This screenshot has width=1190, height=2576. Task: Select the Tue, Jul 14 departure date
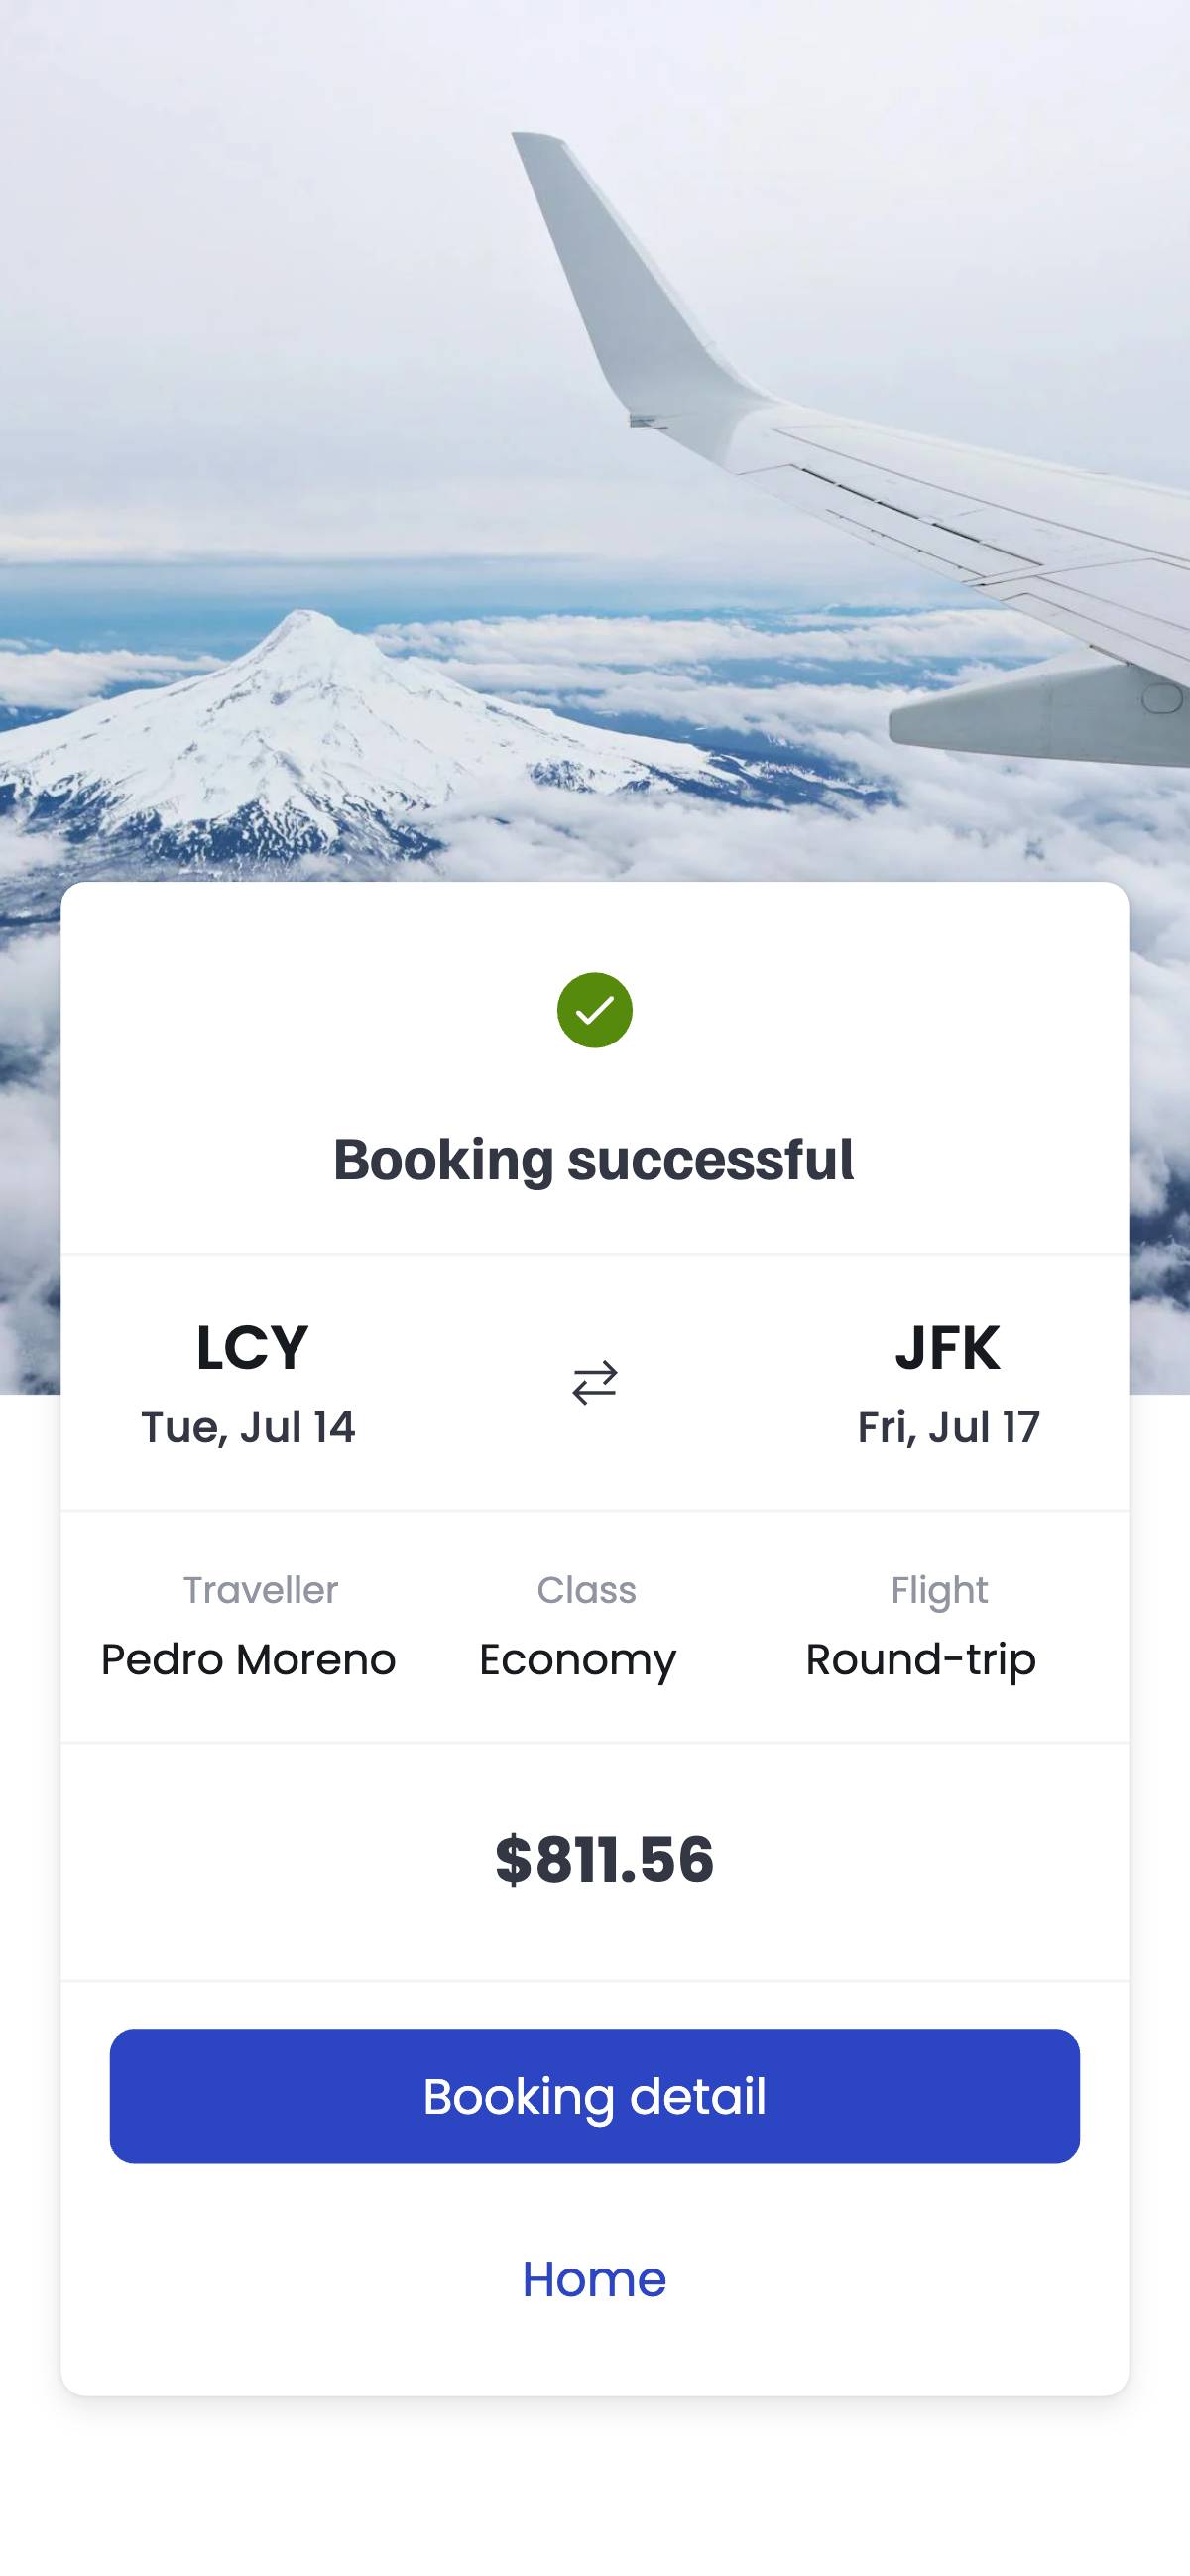tap(248, 1427)
